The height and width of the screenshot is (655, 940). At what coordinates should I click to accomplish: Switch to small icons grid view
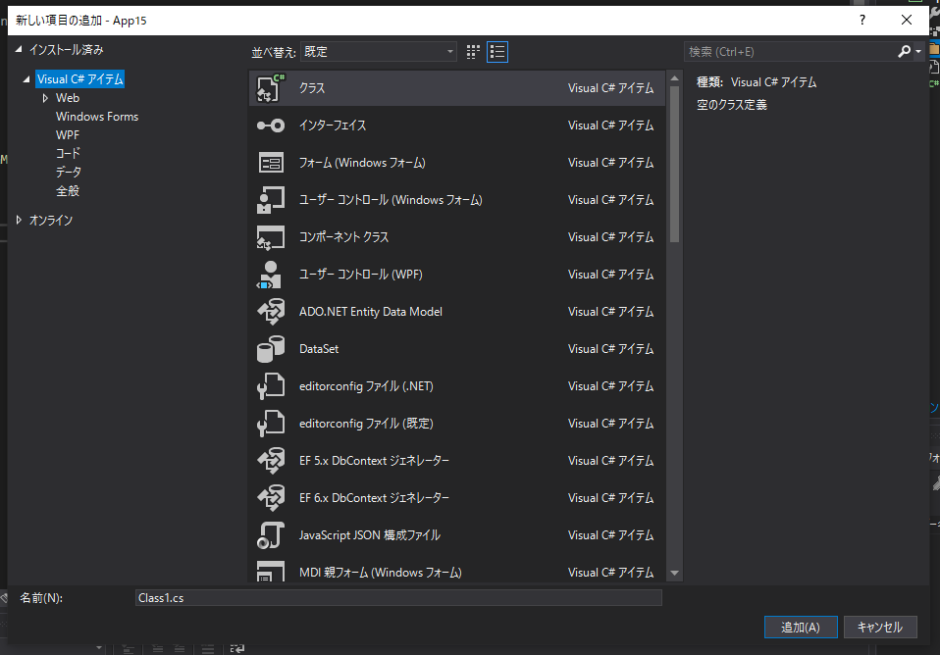[x=474, y=52]
